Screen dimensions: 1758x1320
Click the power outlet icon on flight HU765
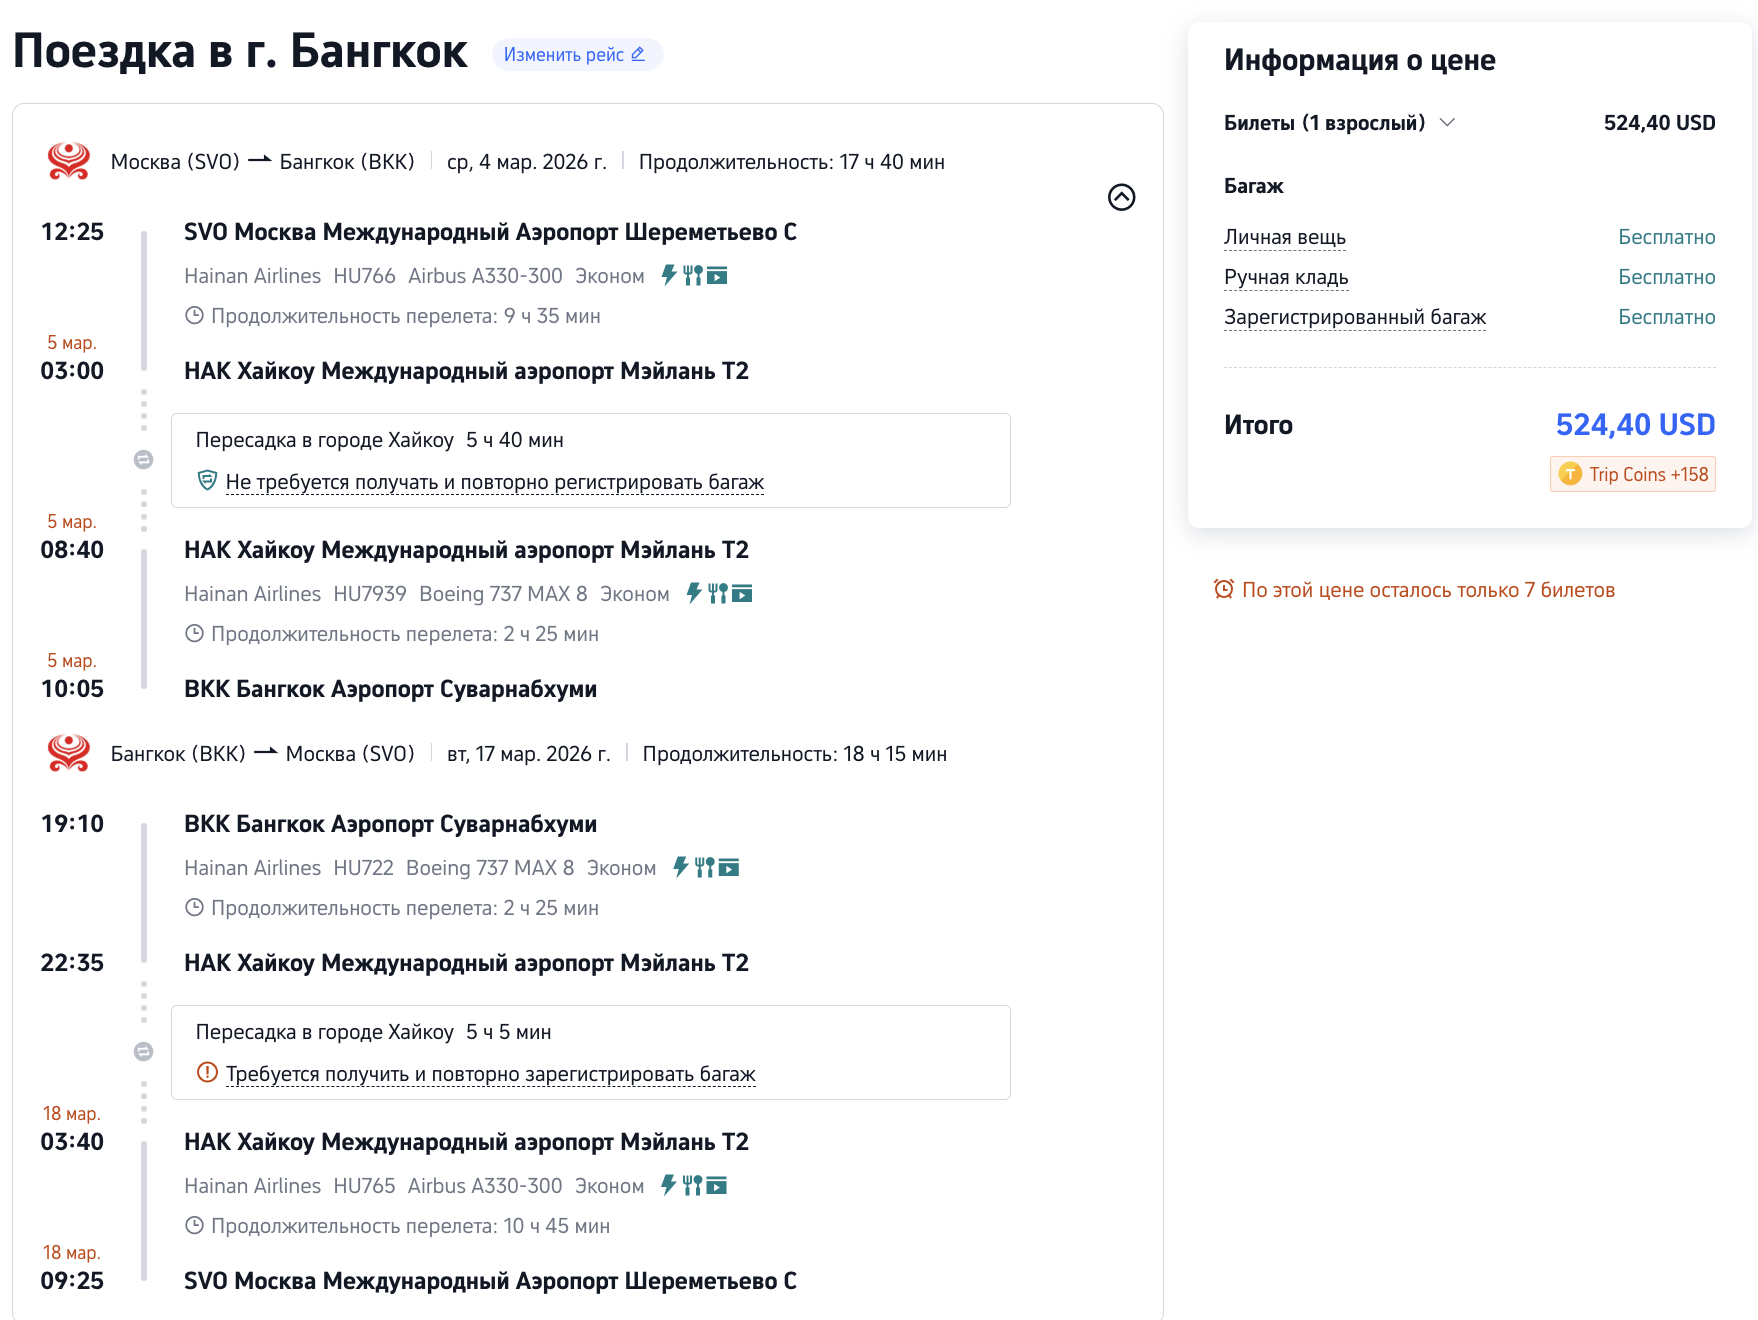668,1186
